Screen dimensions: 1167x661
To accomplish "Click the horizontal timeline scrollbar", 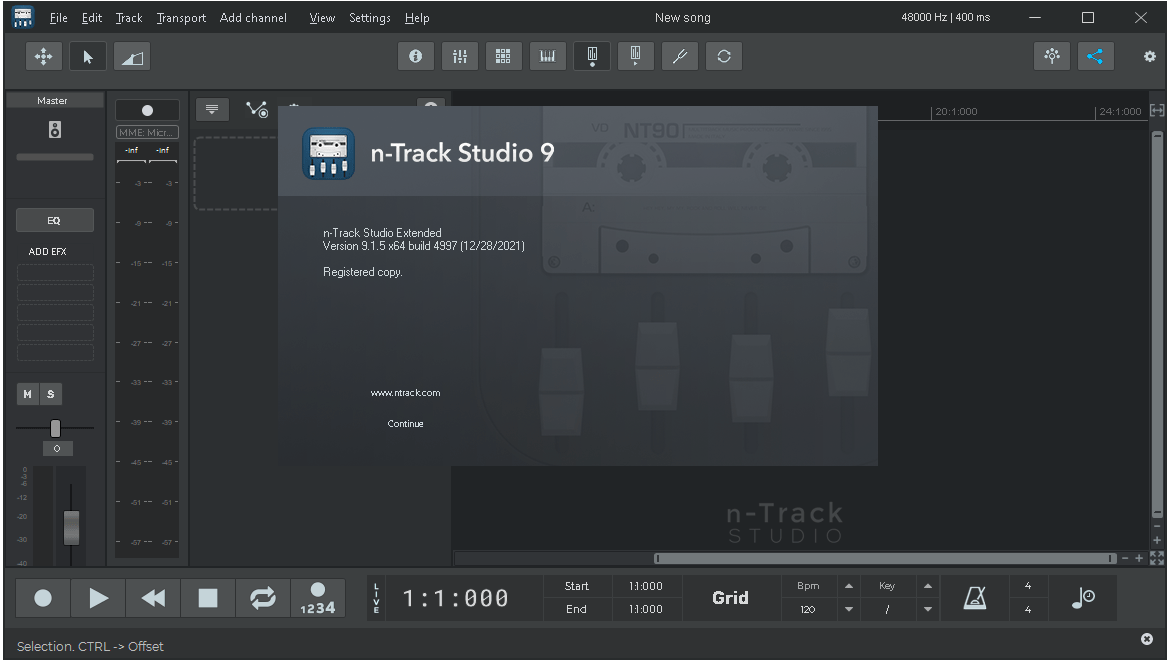I will pyautogui.click(x=886, y=558).
